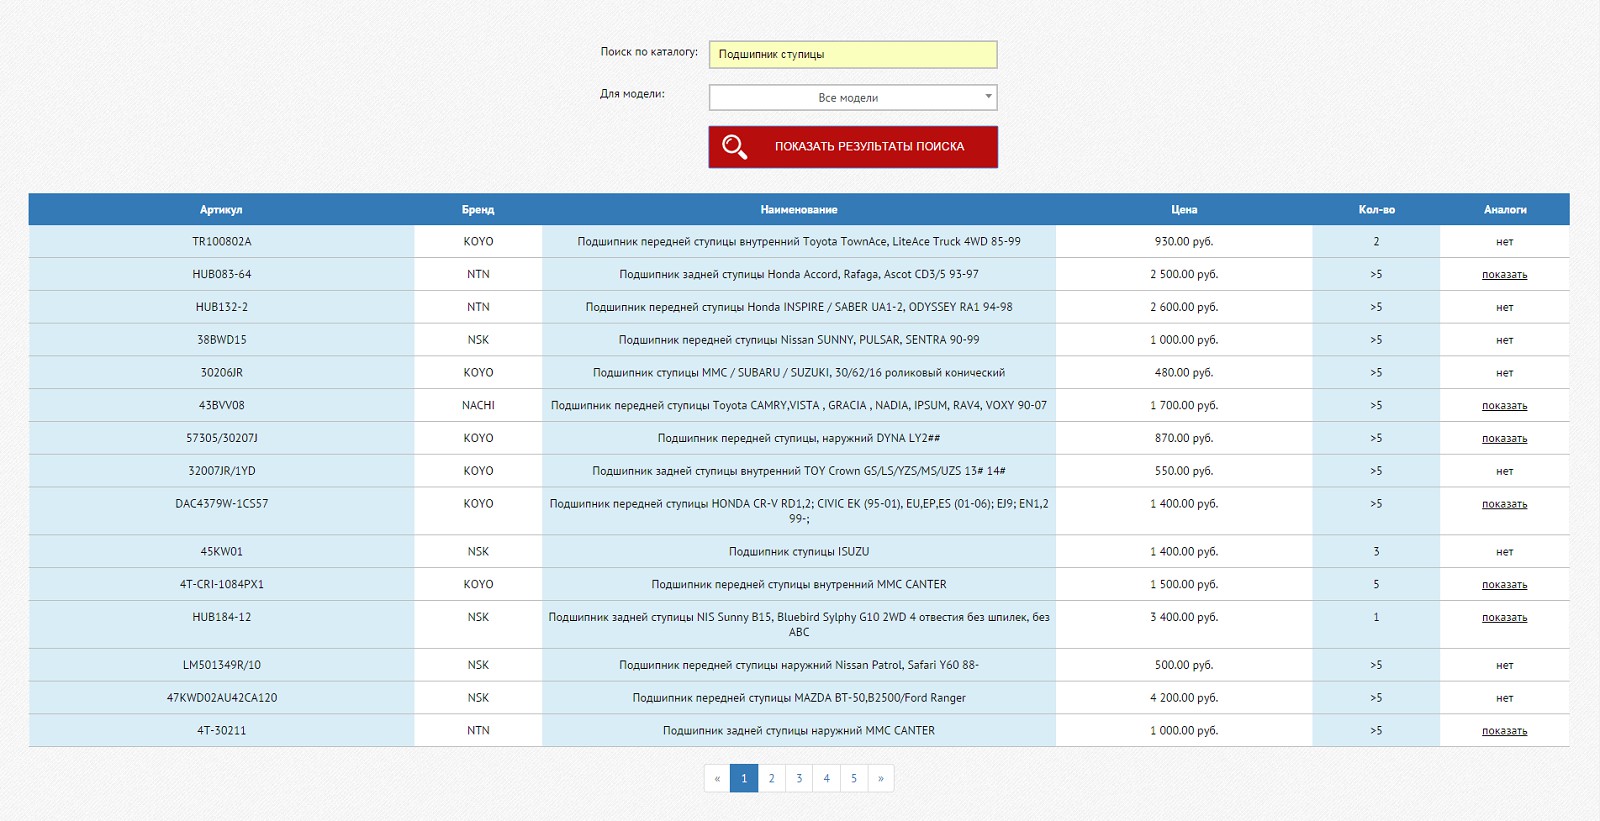
Task: Click name mentioning Nissan SUNNY, PULSAR, SENTRA
Action: click(799, 340)
